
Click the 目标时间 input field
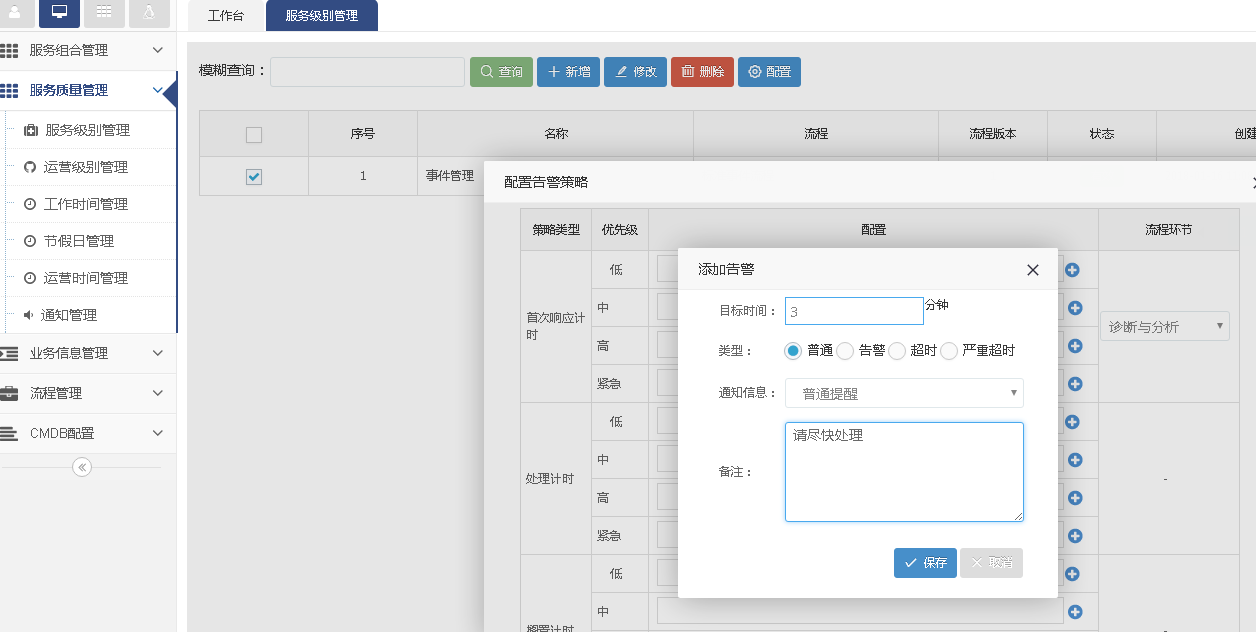click(x=853, y=311)
